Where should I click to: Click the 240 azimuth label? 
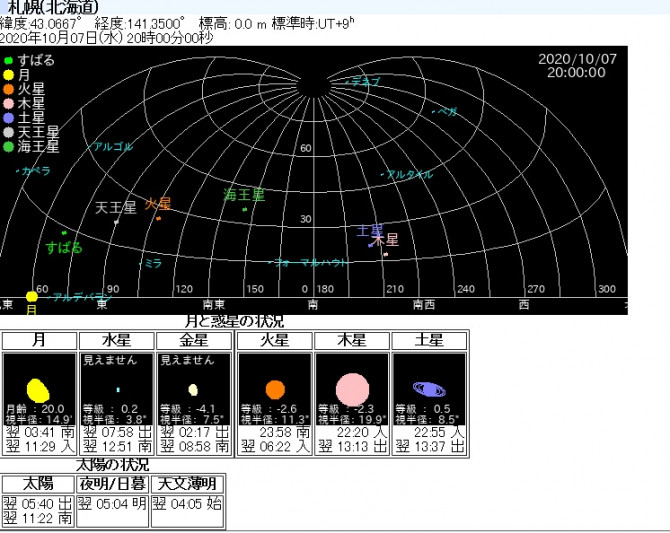click(466, 289)
